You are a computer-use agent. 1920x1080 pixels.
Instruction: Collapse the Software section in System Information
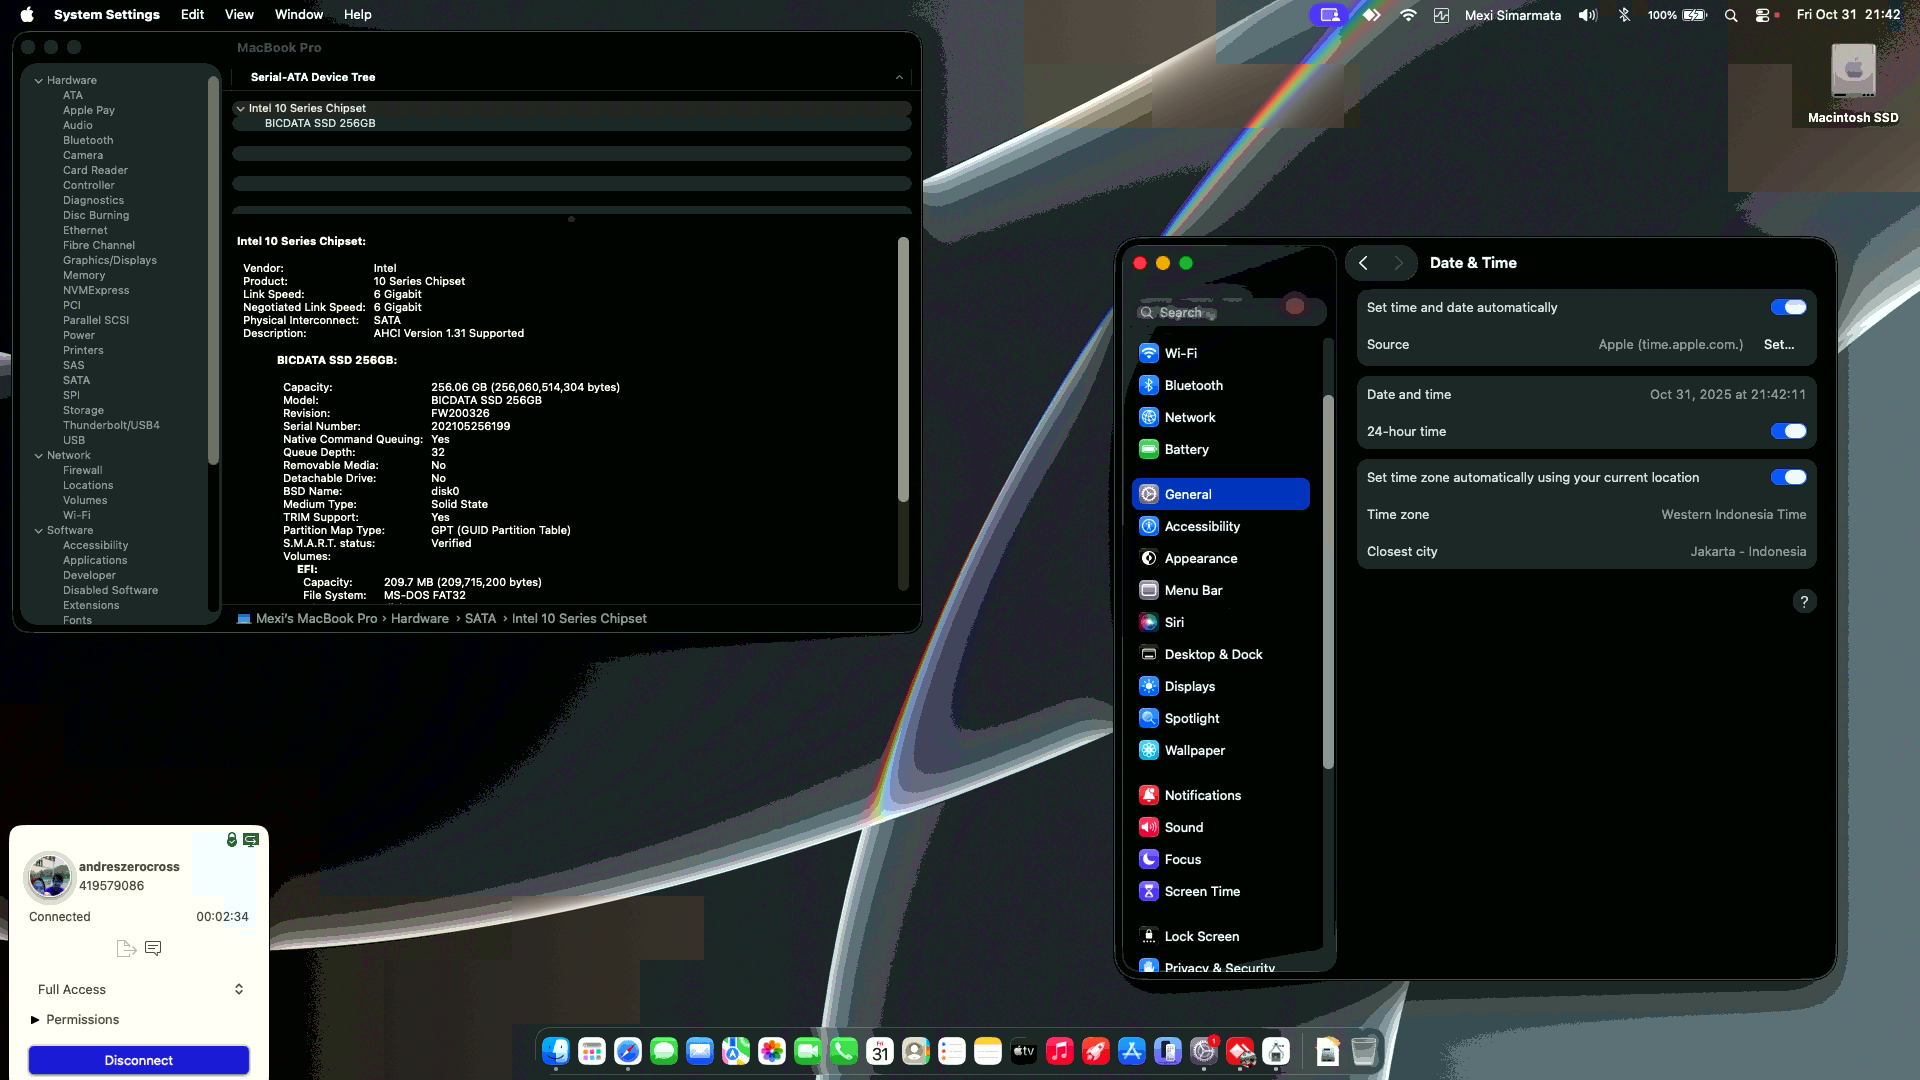[39, 530]
